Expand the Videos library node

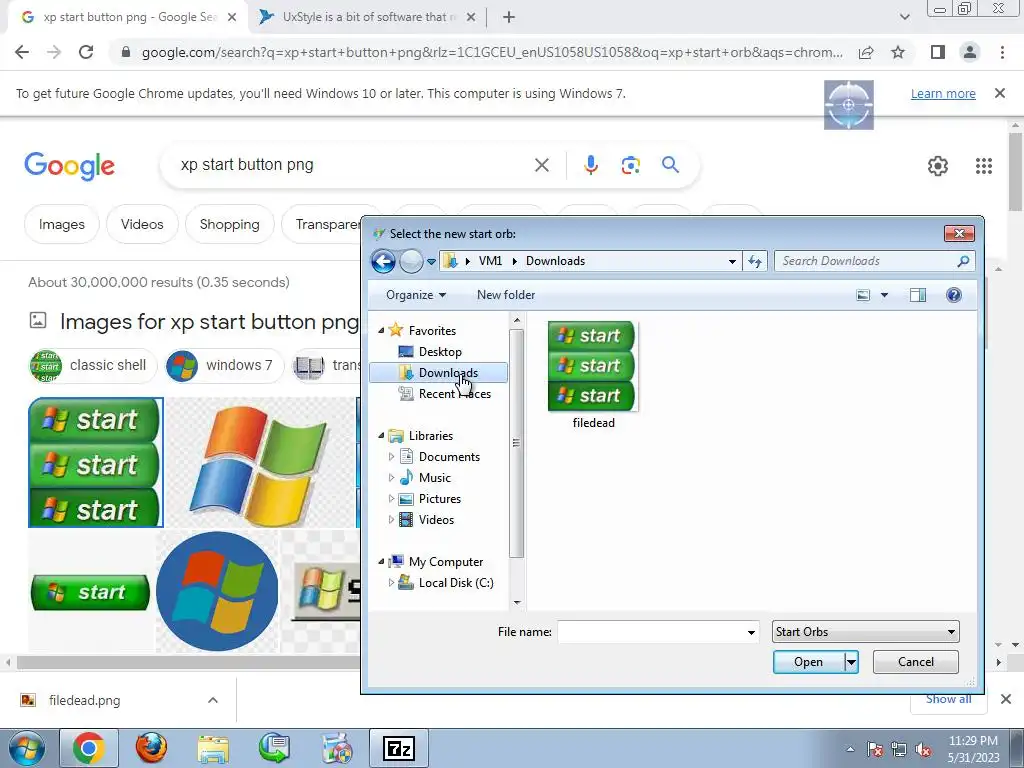tap(391, 520)
